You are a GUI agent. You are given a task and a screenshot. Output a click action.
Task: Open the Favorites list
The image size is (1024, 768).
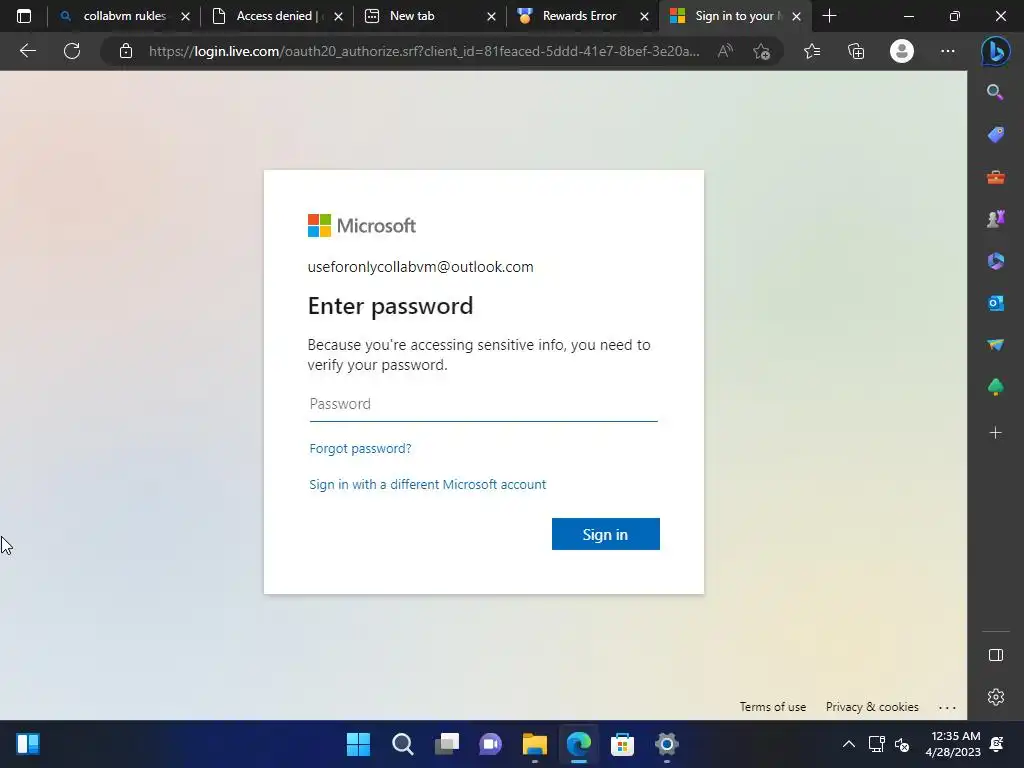[x=812, y=51]
